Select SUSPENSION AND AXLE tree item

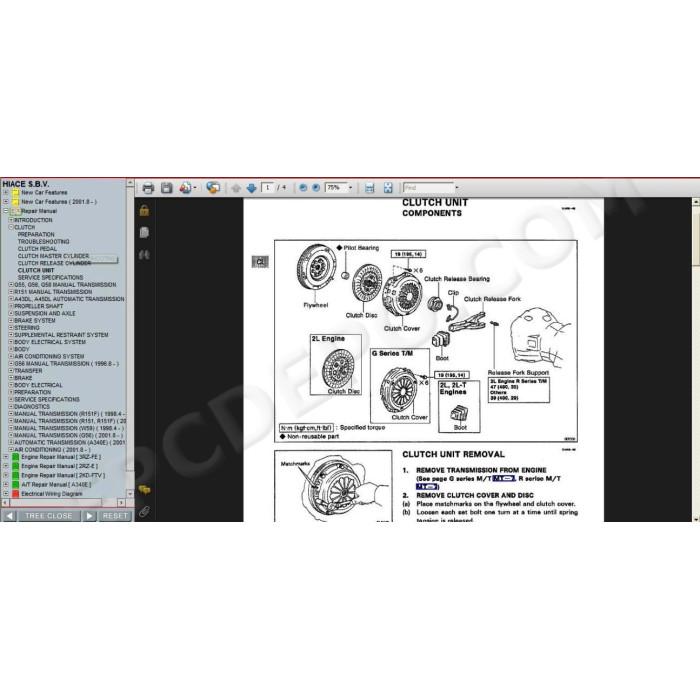pyautogui.click(x=45, y=313)
